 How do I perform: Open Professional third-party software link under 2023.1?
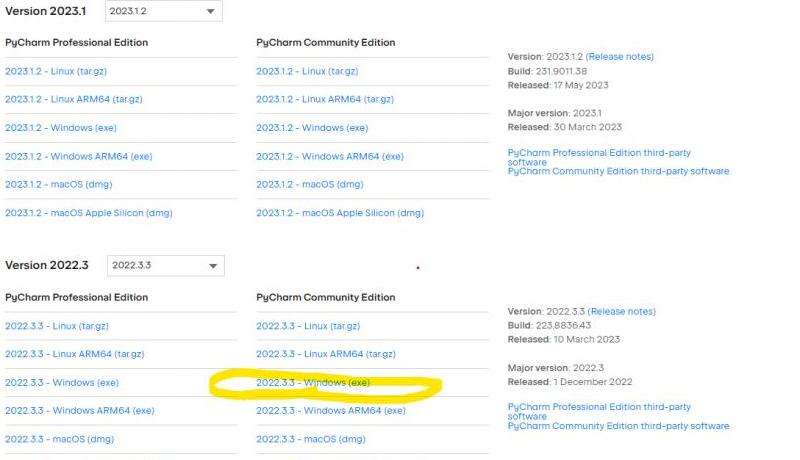point(599,157)
